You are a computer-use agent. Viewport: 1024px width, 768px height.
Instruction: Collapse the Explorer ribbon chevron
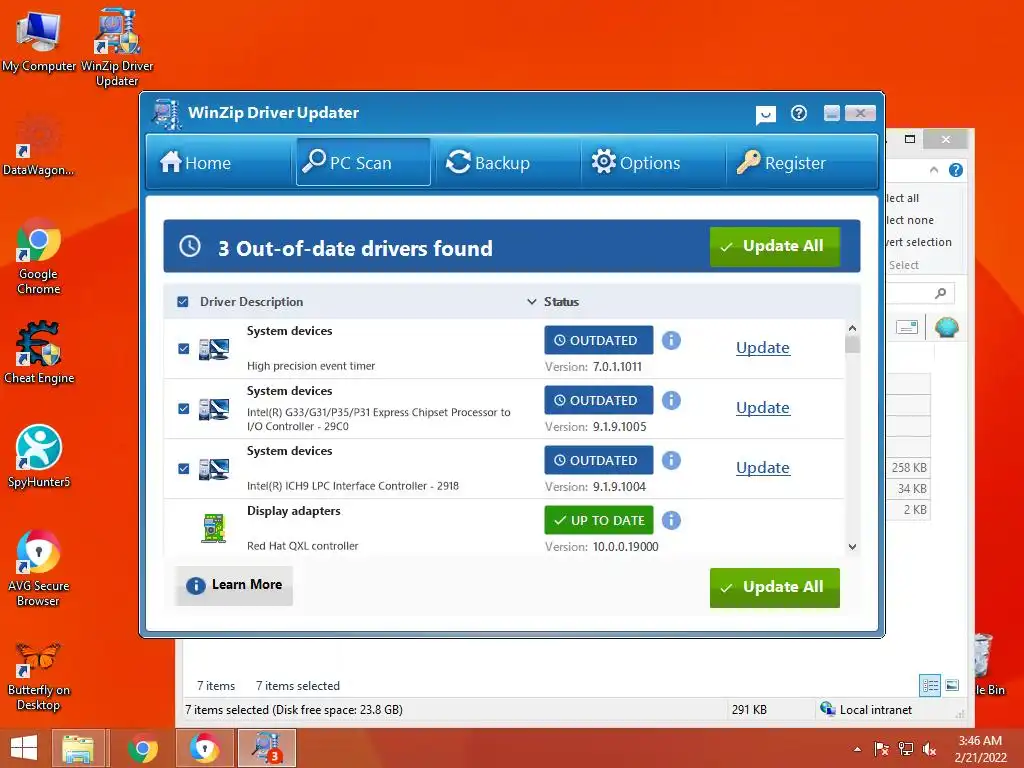coord(934,170)
